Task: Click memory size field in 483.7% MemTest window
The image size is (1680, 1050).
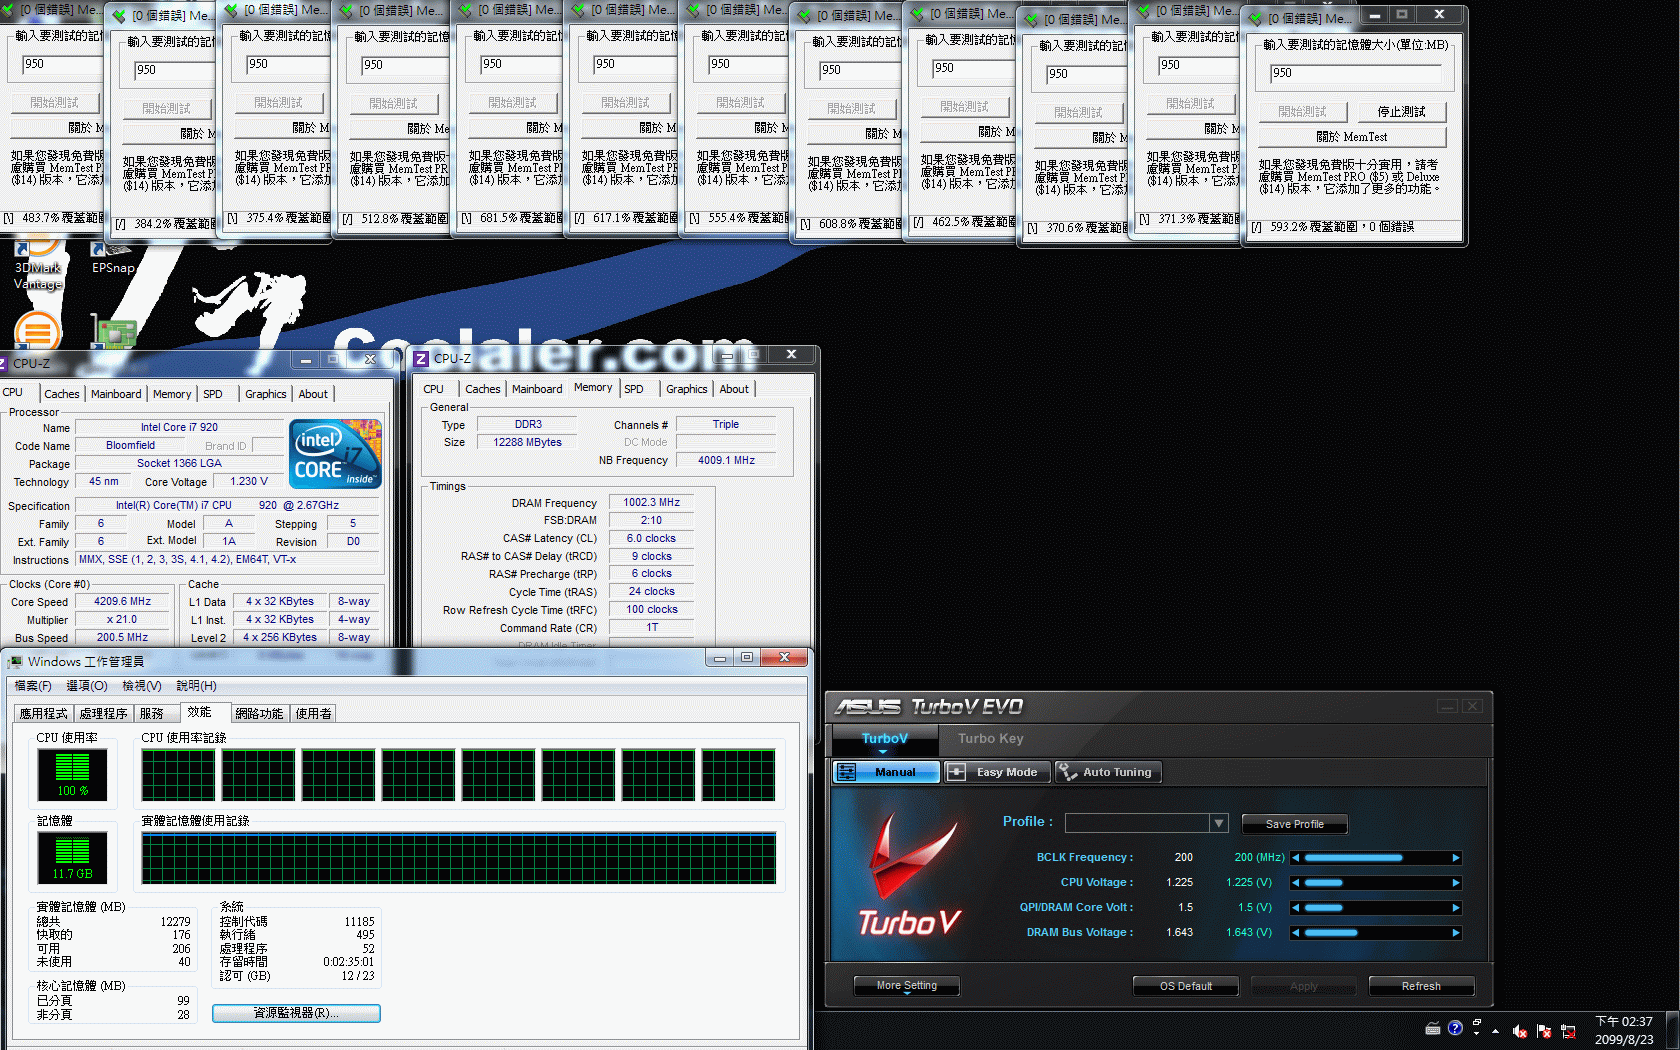Action: 62,64
